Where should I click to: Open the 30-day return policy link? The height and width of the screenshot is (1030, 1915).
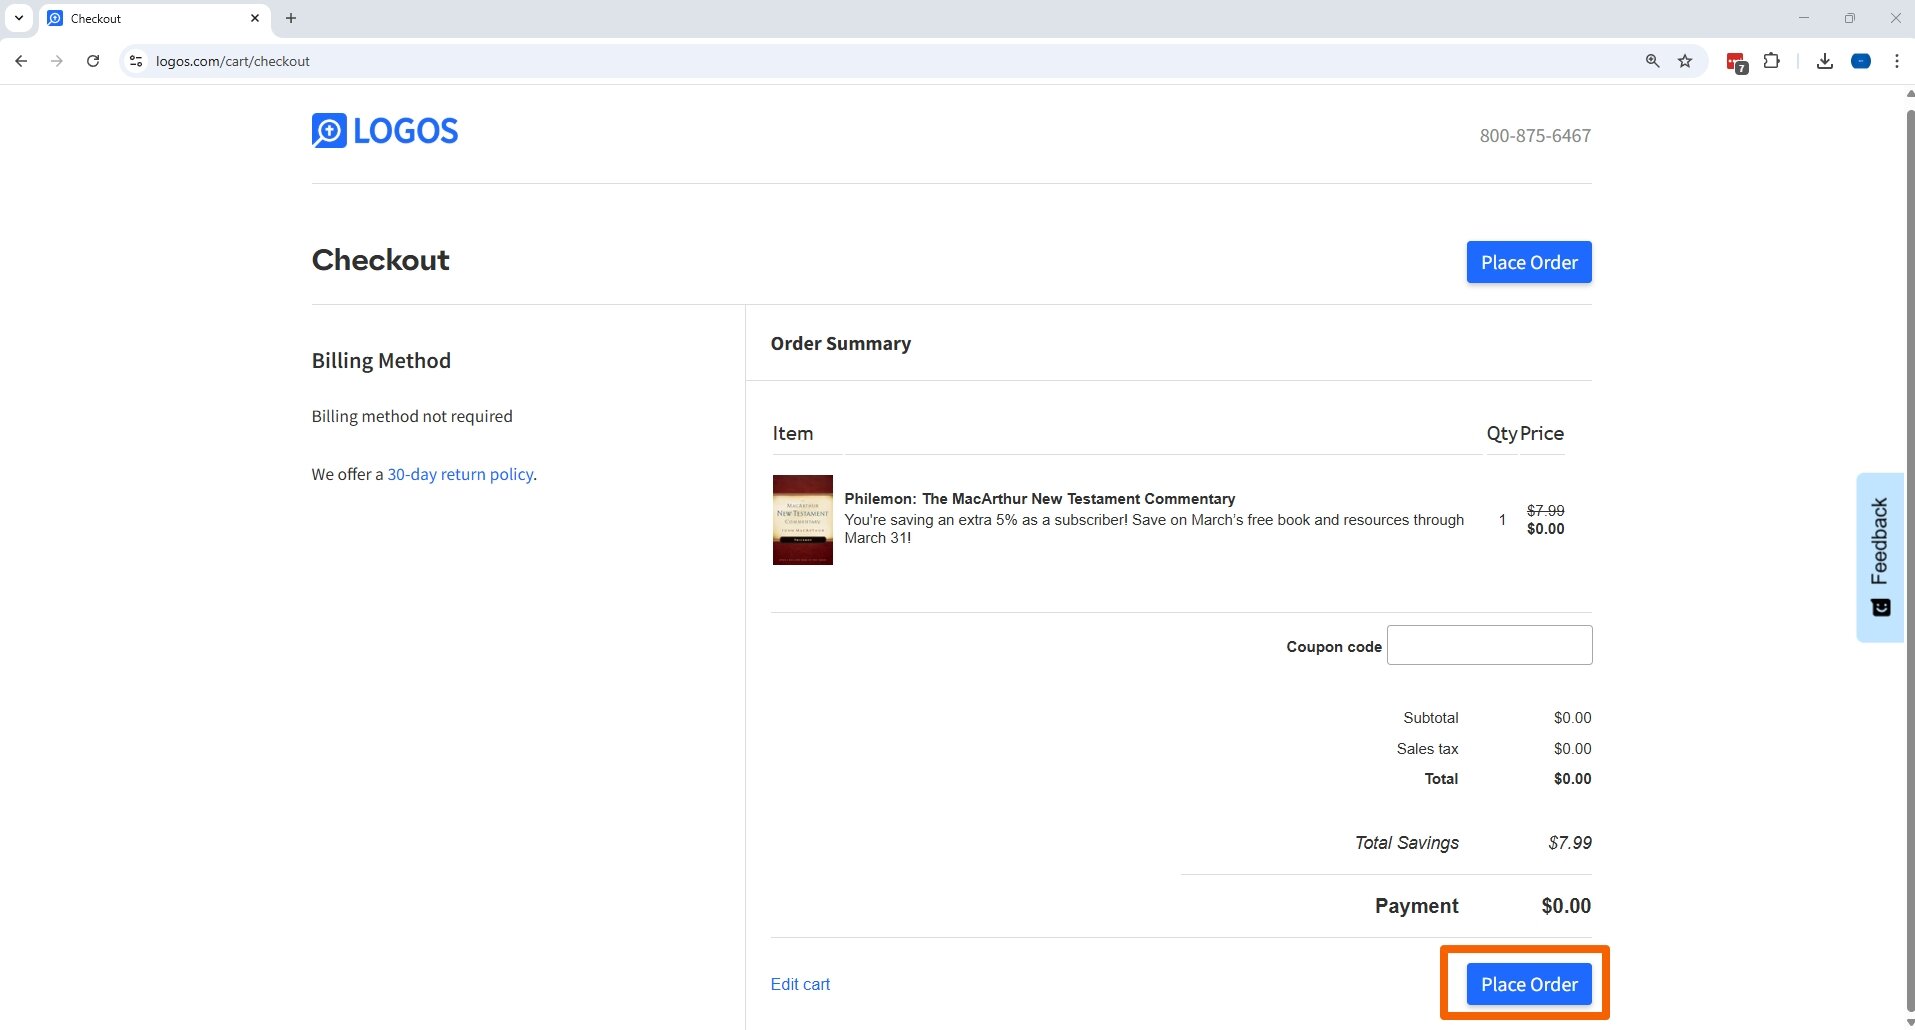(460, 474)
